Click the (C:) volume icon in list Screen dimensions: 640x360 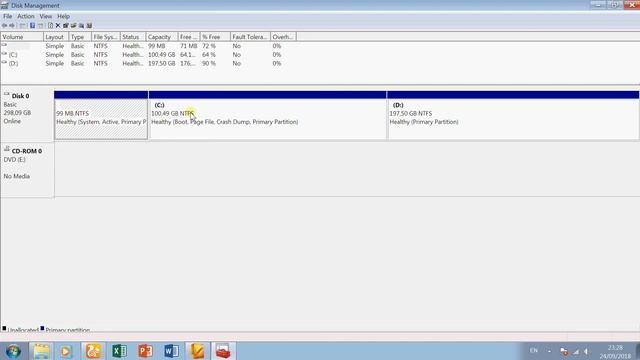click(x=4, y=54)
